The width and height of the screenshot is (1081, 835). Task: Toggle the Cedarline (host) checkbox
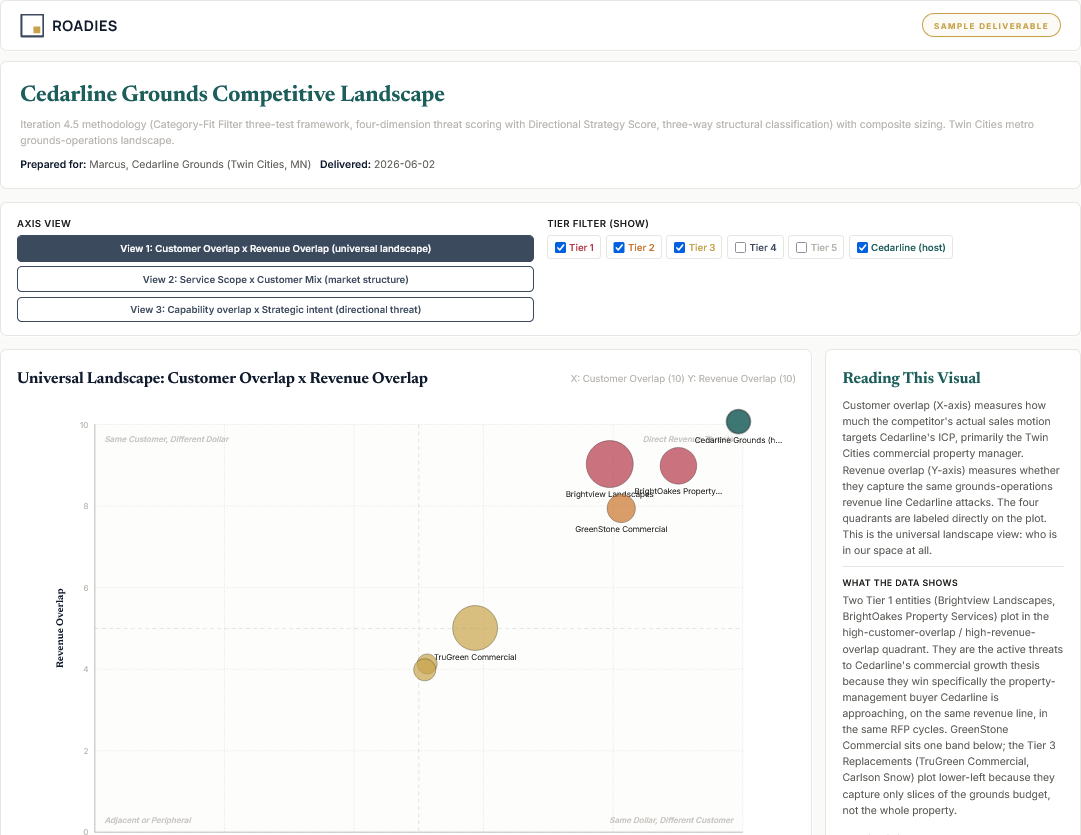click(862, 248)
